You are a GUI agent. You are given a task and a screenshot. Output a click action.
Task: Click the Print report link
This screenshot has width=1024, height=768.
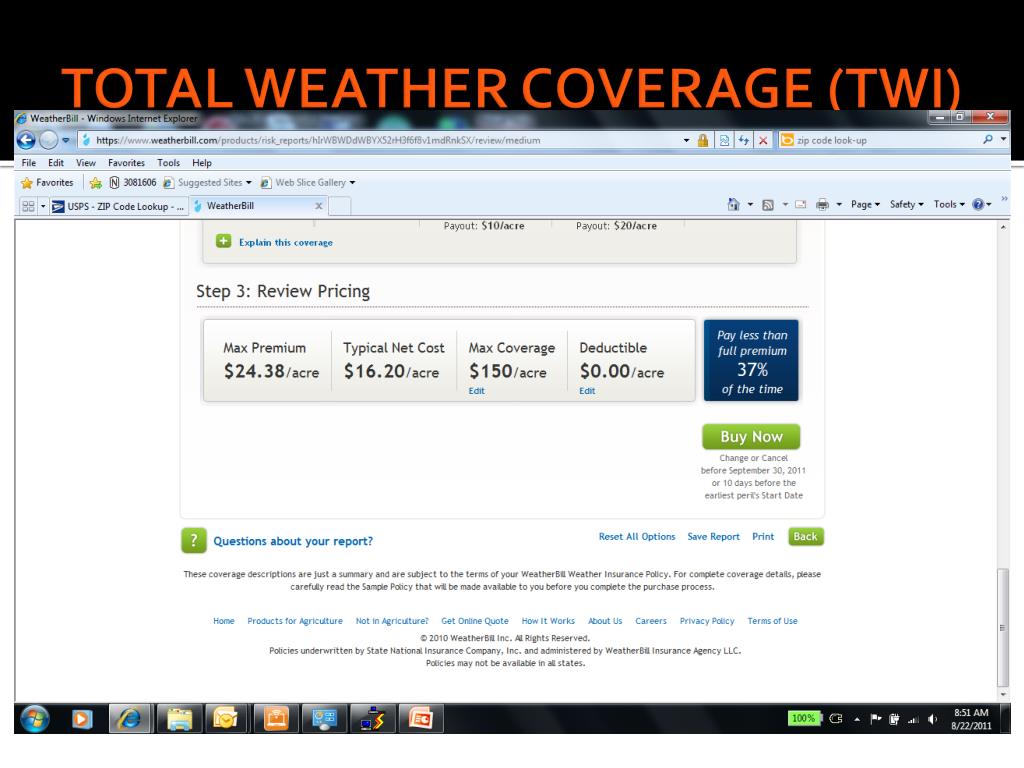click(x=763, y=536)
